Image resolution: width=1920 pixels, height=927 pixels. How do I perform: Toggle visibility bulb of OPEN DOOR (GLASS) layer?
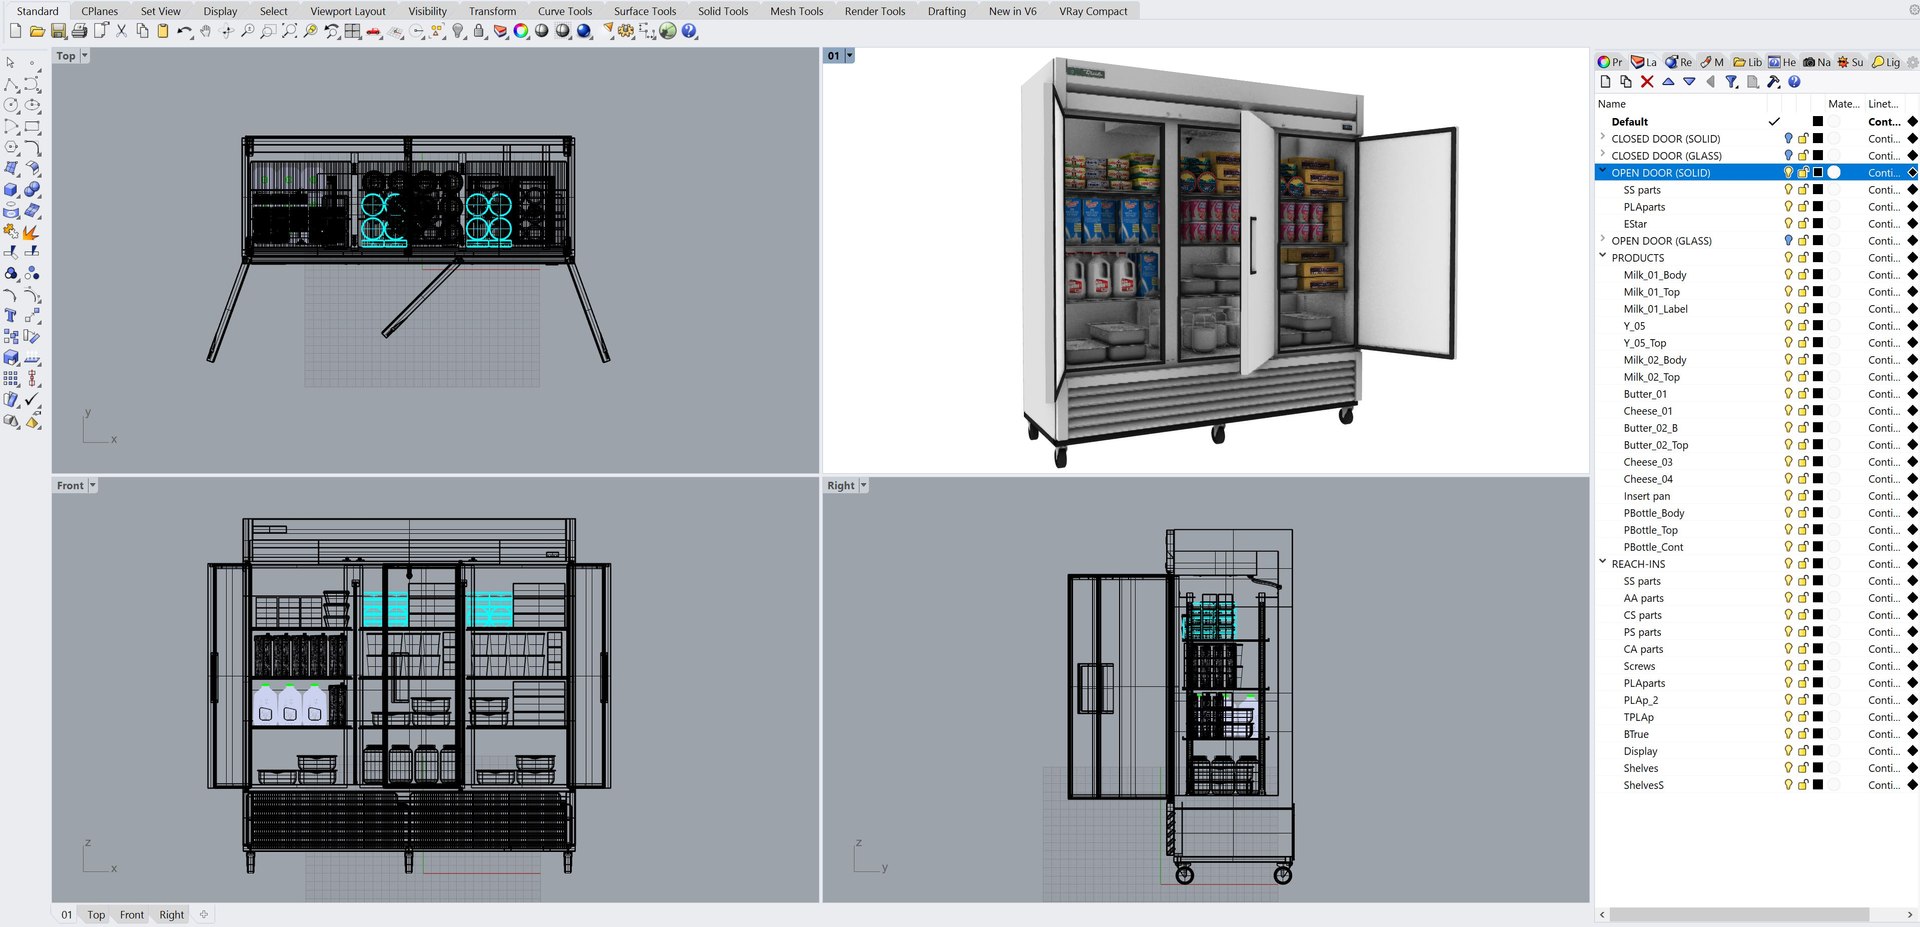coord(1789,241)
